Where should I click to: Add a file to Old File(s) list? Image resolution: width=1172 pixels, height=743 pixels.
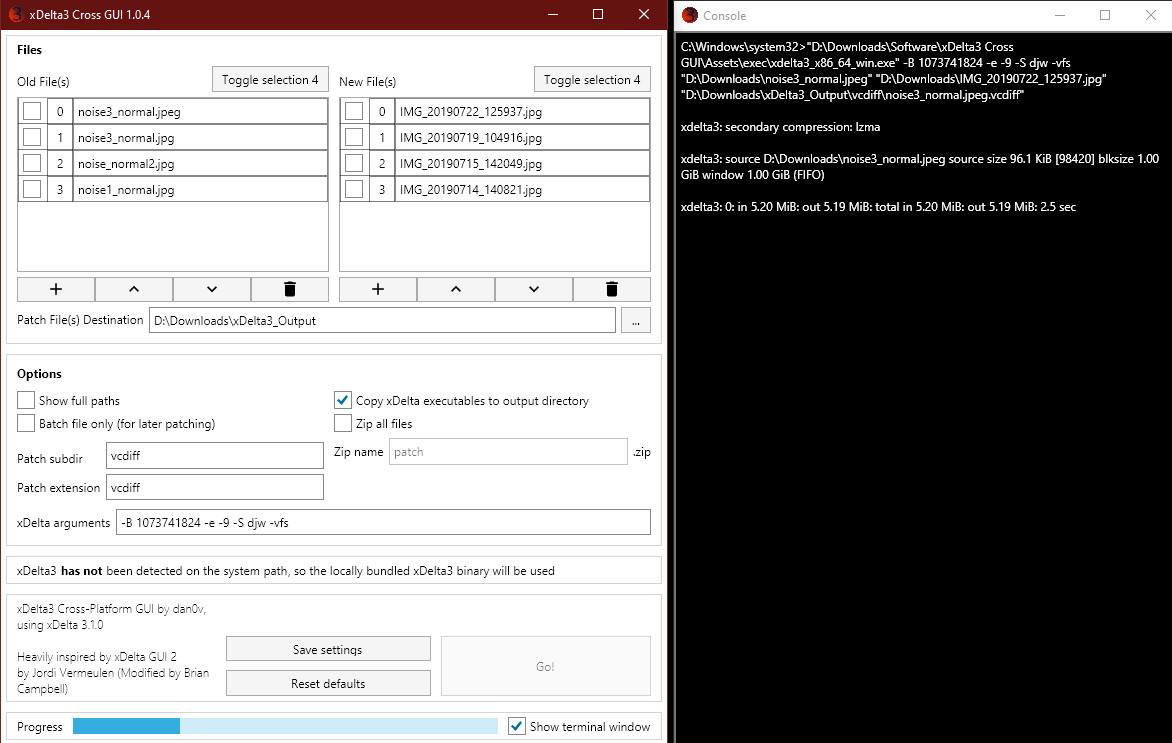pyautogui.click(x=56, y=289)
